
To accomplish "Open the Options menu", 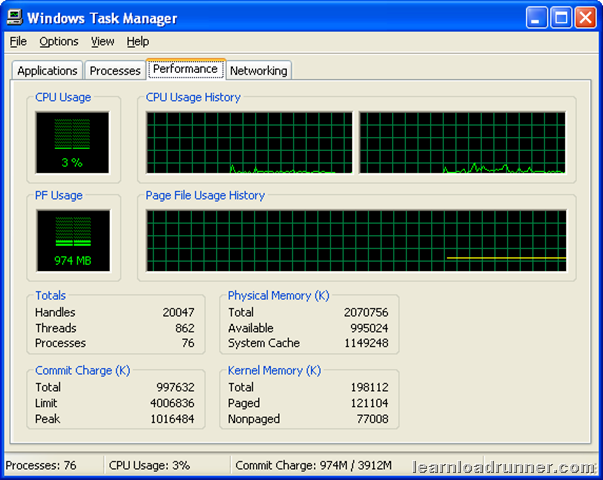I will [x=59, y=42].
